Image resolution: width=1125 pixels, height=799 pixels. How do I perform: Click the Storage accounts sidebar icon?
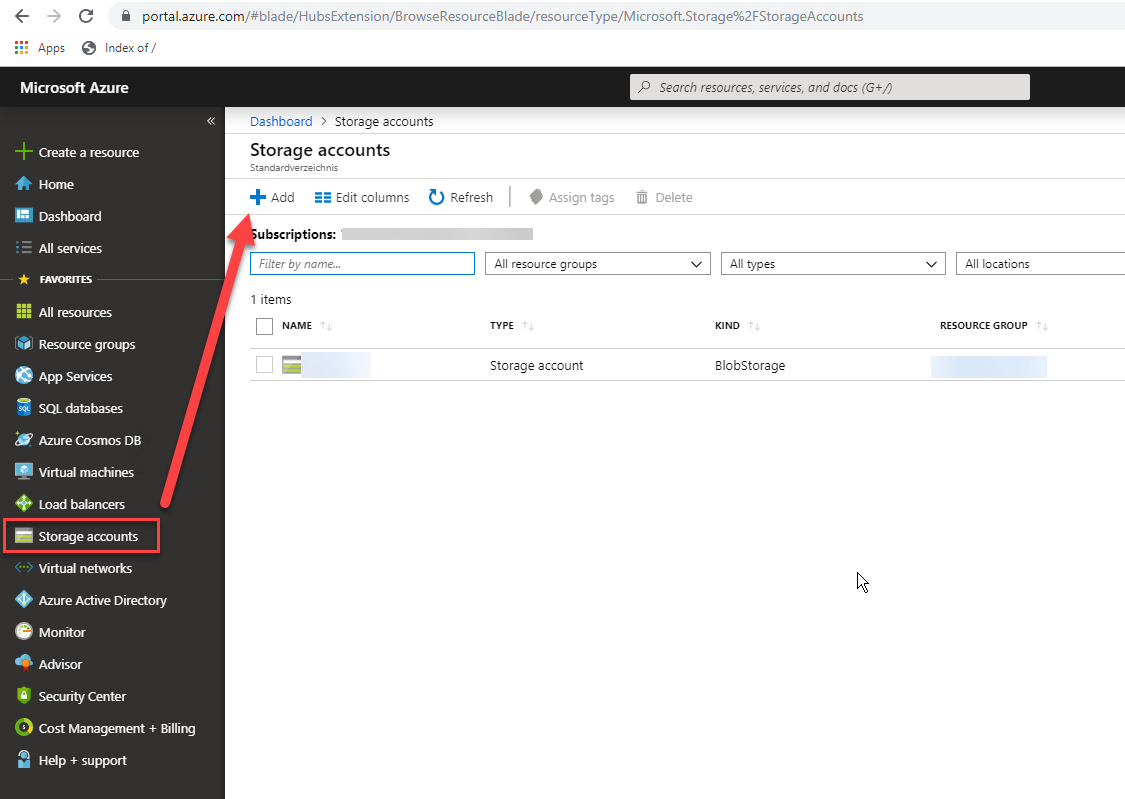[24, 536]
